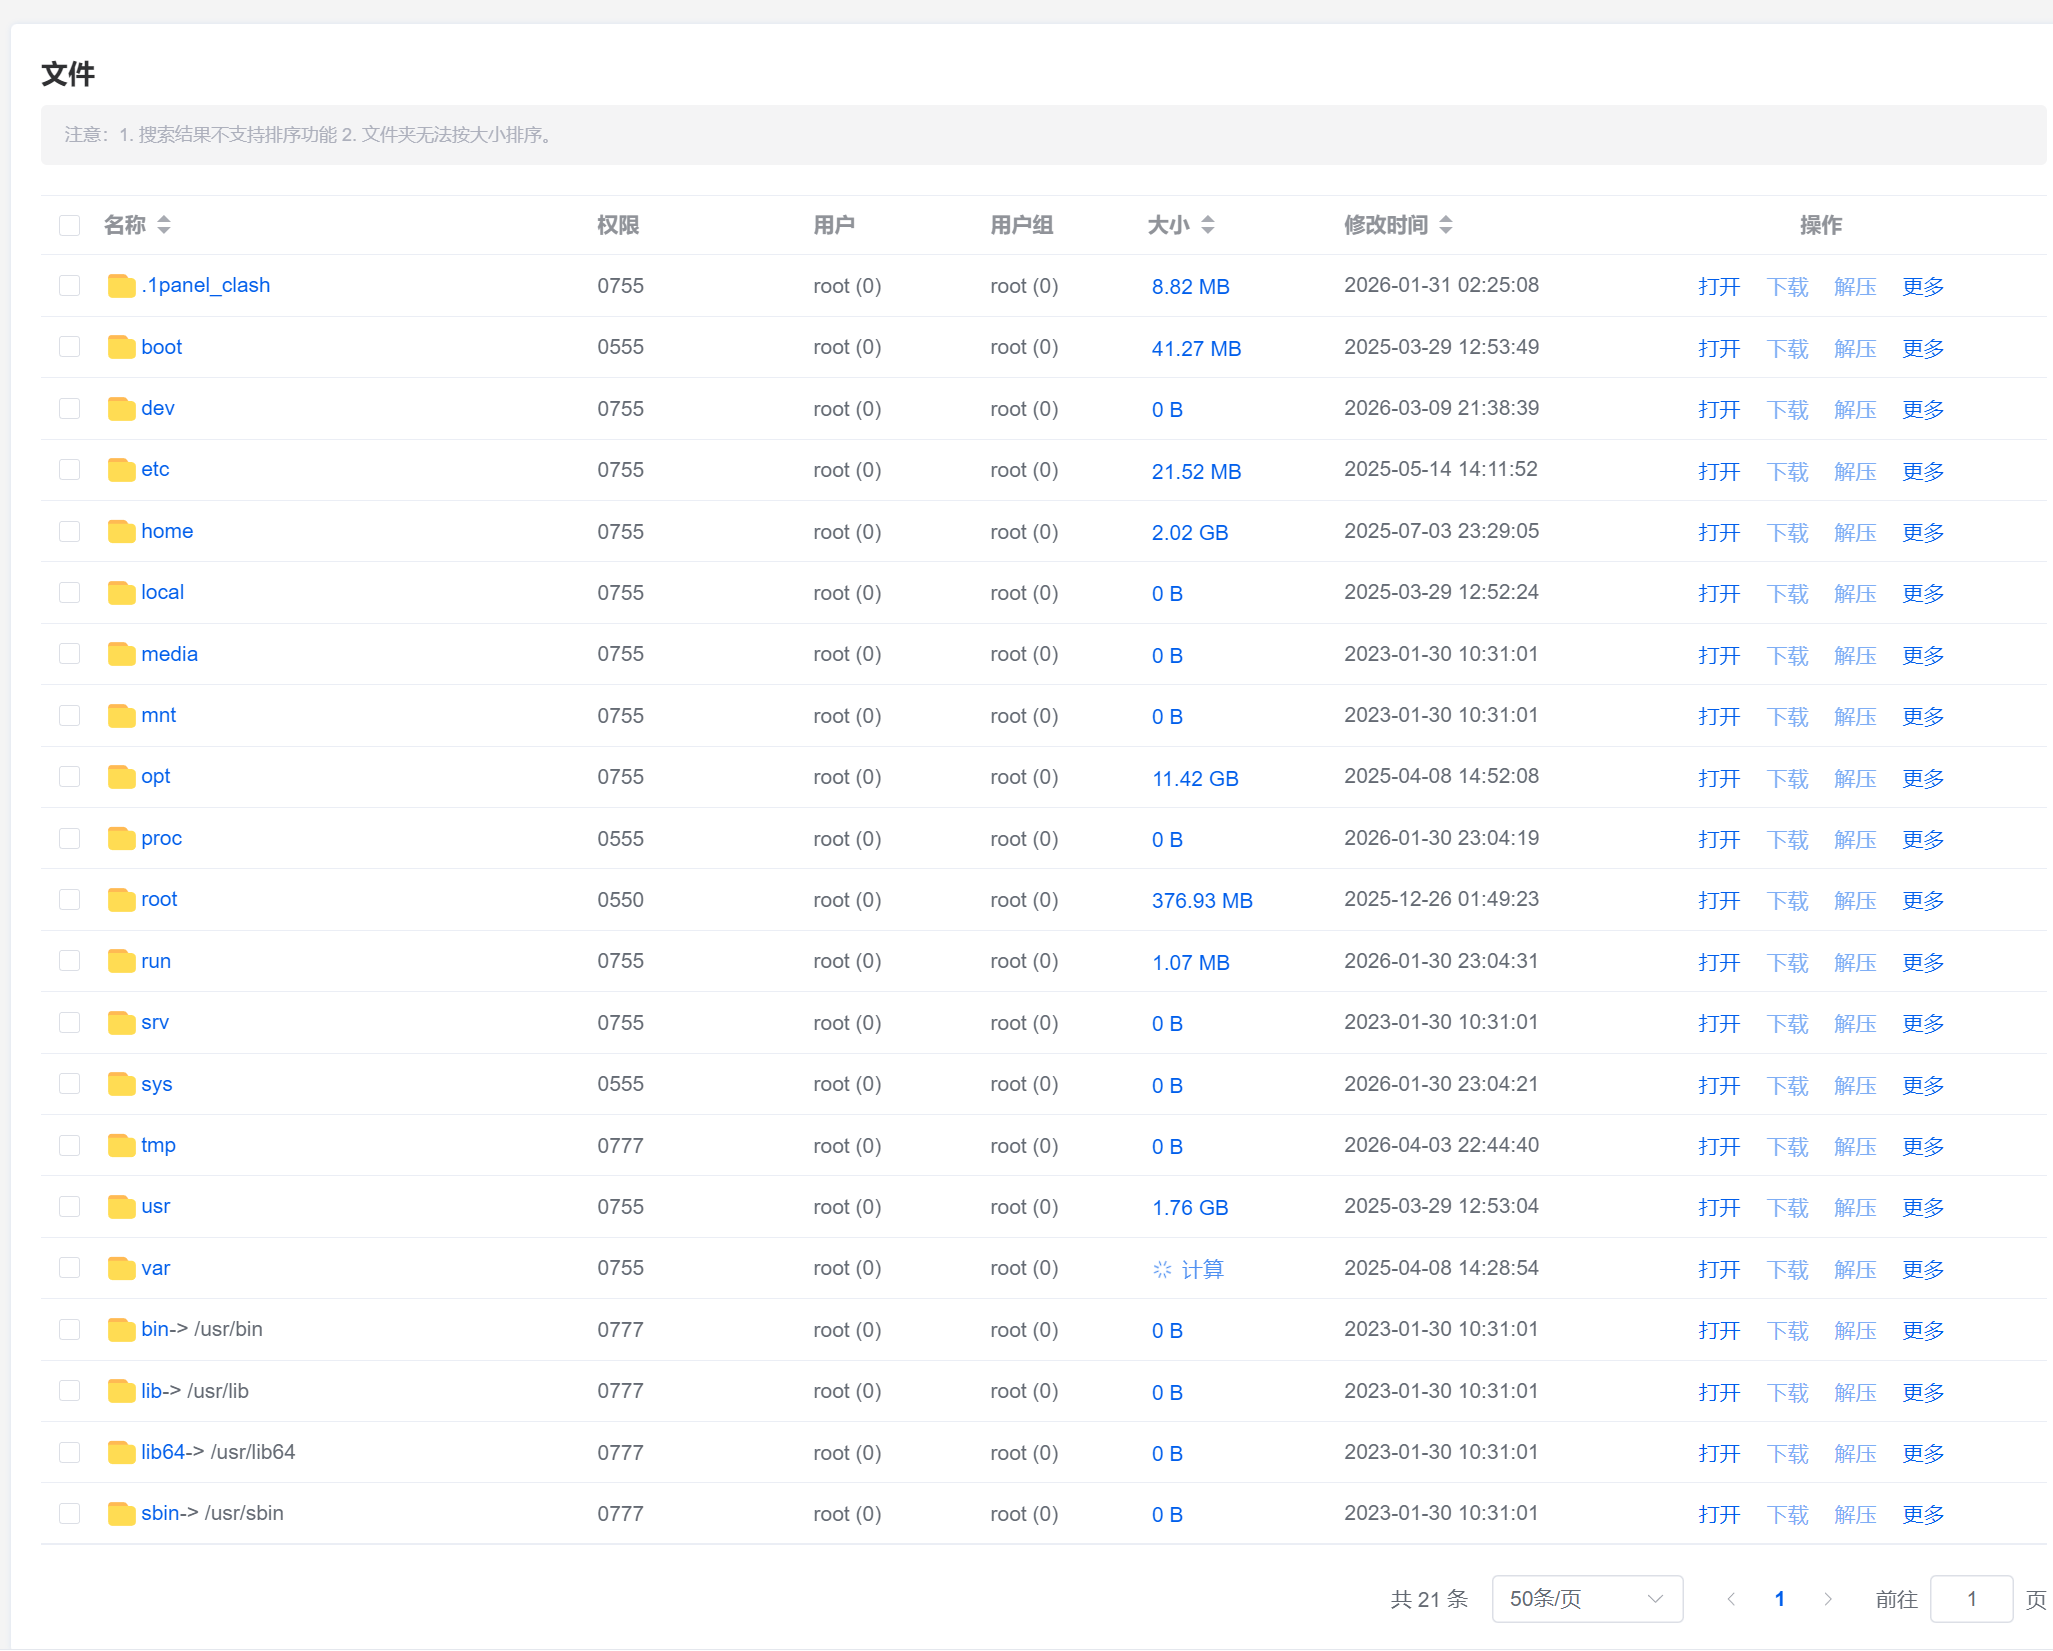Click 解压 in the dev row
This screenshot has height=1651, width=2053.
pos(1854,409)
